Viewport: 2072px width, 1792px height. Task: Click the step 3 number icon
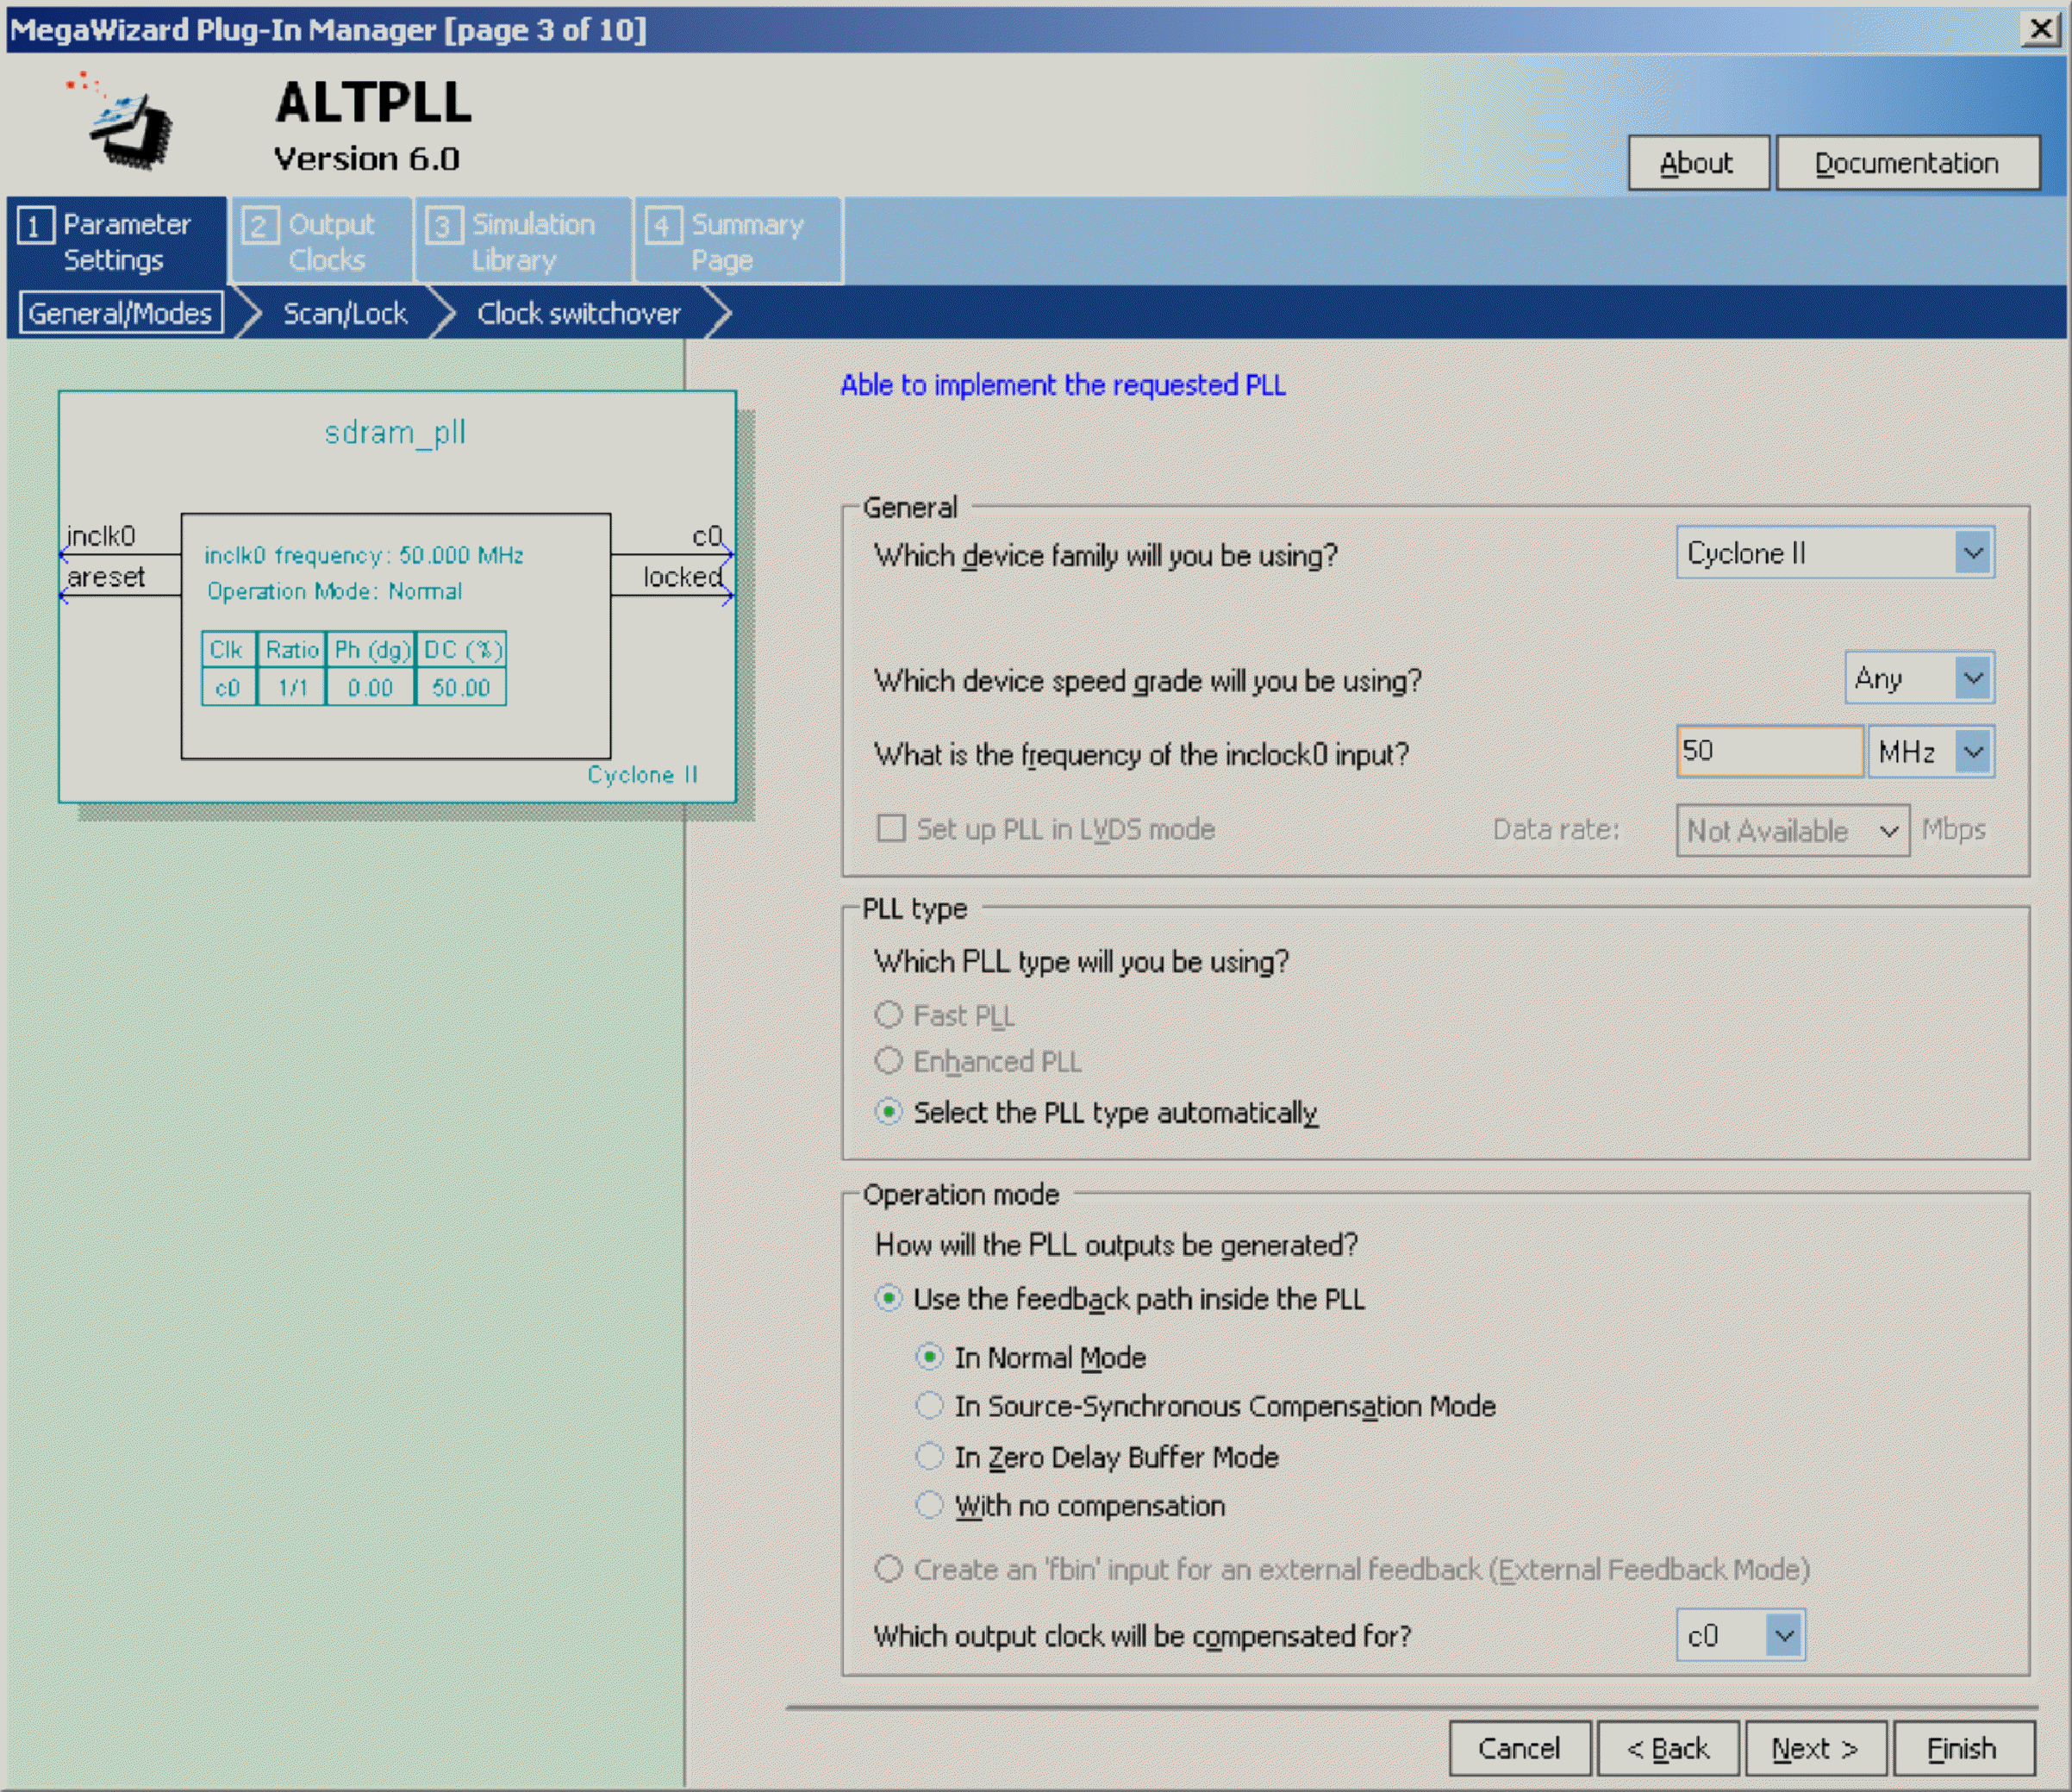pyautogui.click(x=442, y=226)
